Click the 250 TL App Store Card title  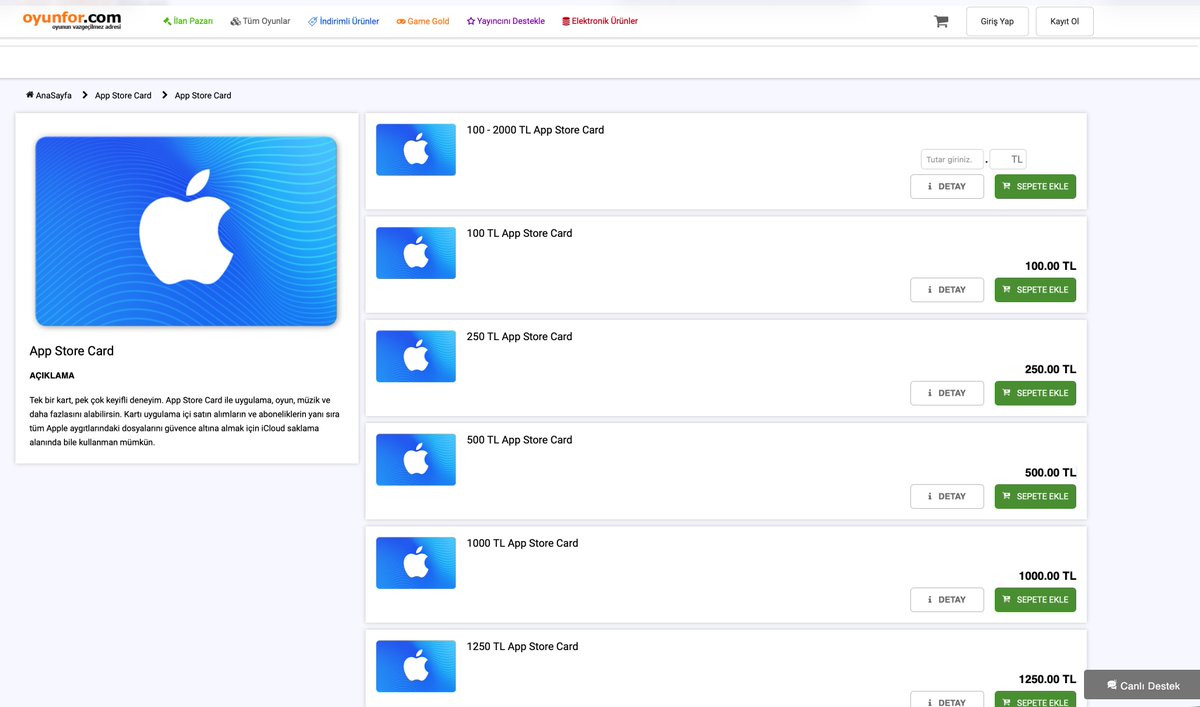(x=519, y=337)
